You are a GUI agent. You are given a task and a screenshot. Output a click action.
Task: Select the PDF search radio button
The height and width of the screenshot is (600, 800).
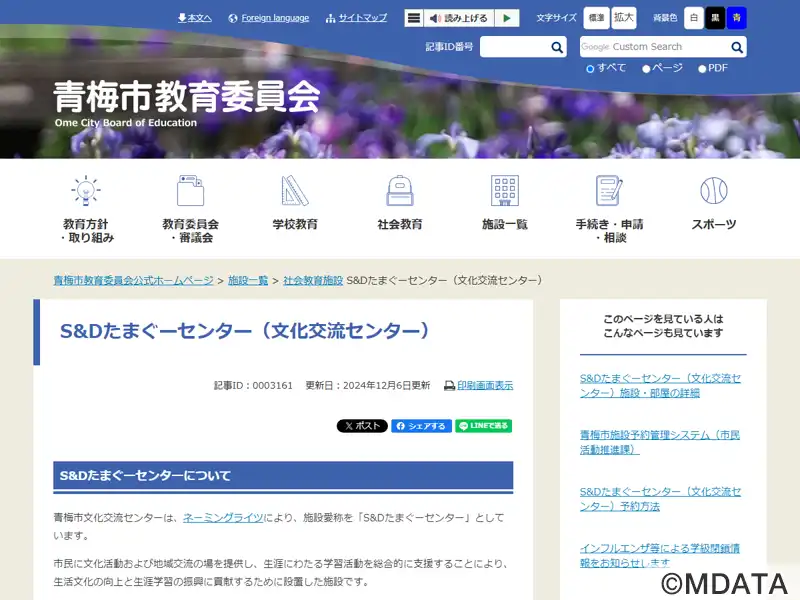(x=702, y=68)
